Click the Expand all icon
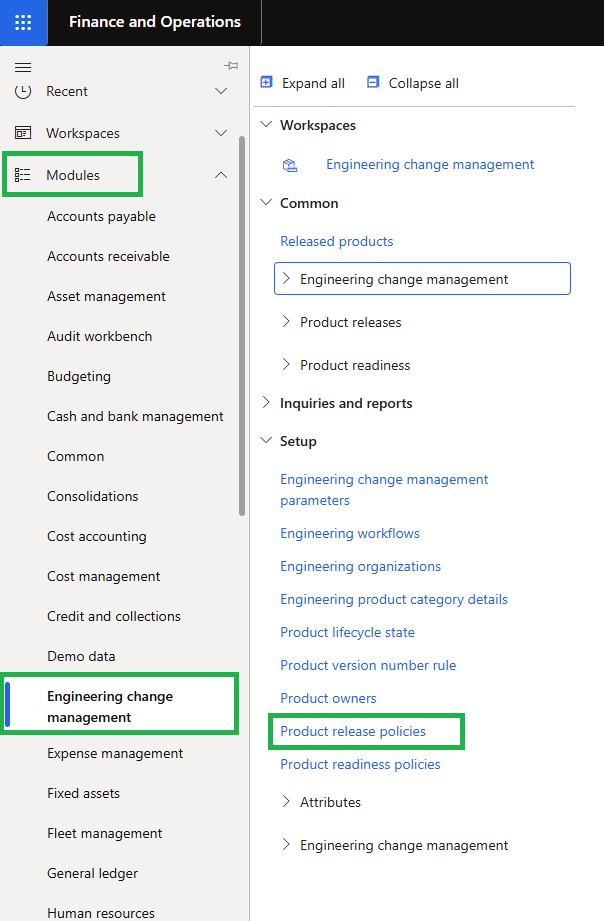 (265, 82)
